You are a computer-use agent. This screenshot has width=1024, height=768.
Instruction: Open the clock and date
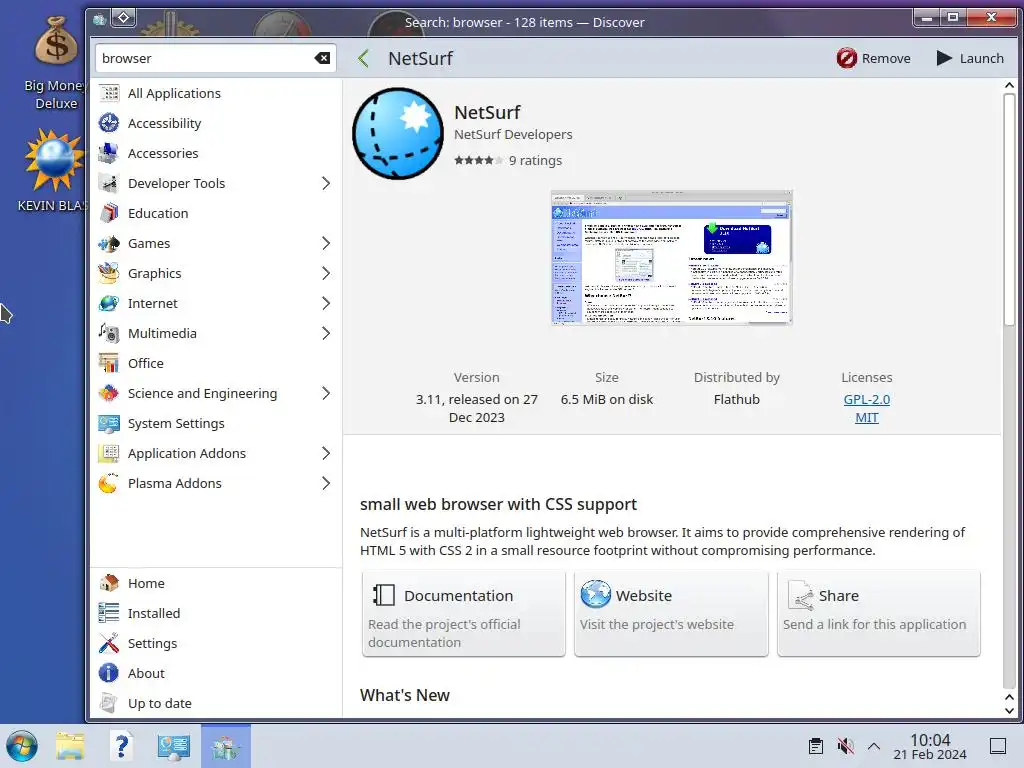tap(930, 746)
